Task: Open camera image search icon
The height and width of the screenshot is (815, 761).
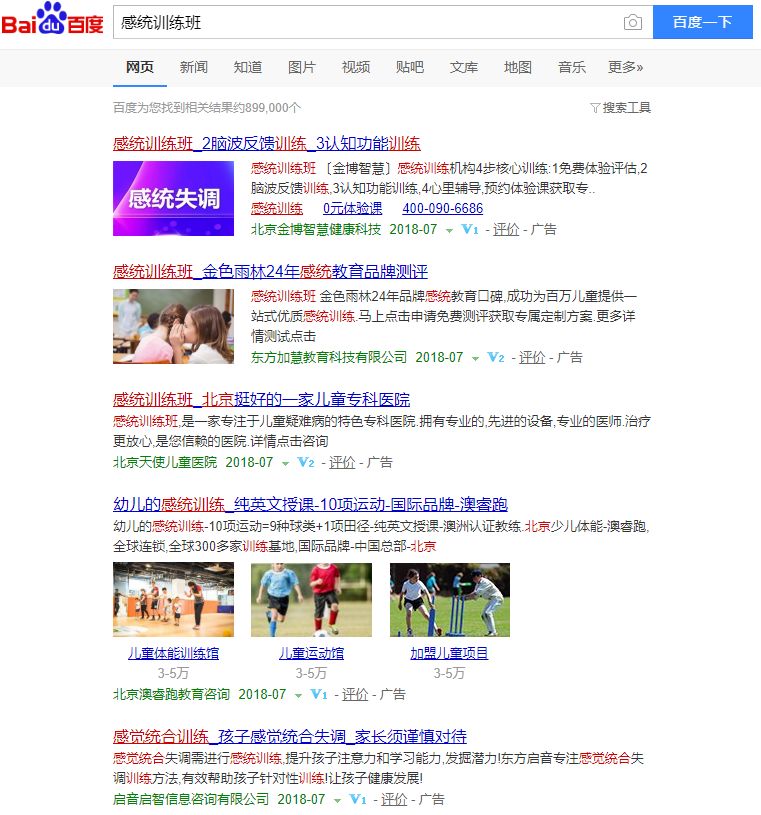Action: (633, 22)
